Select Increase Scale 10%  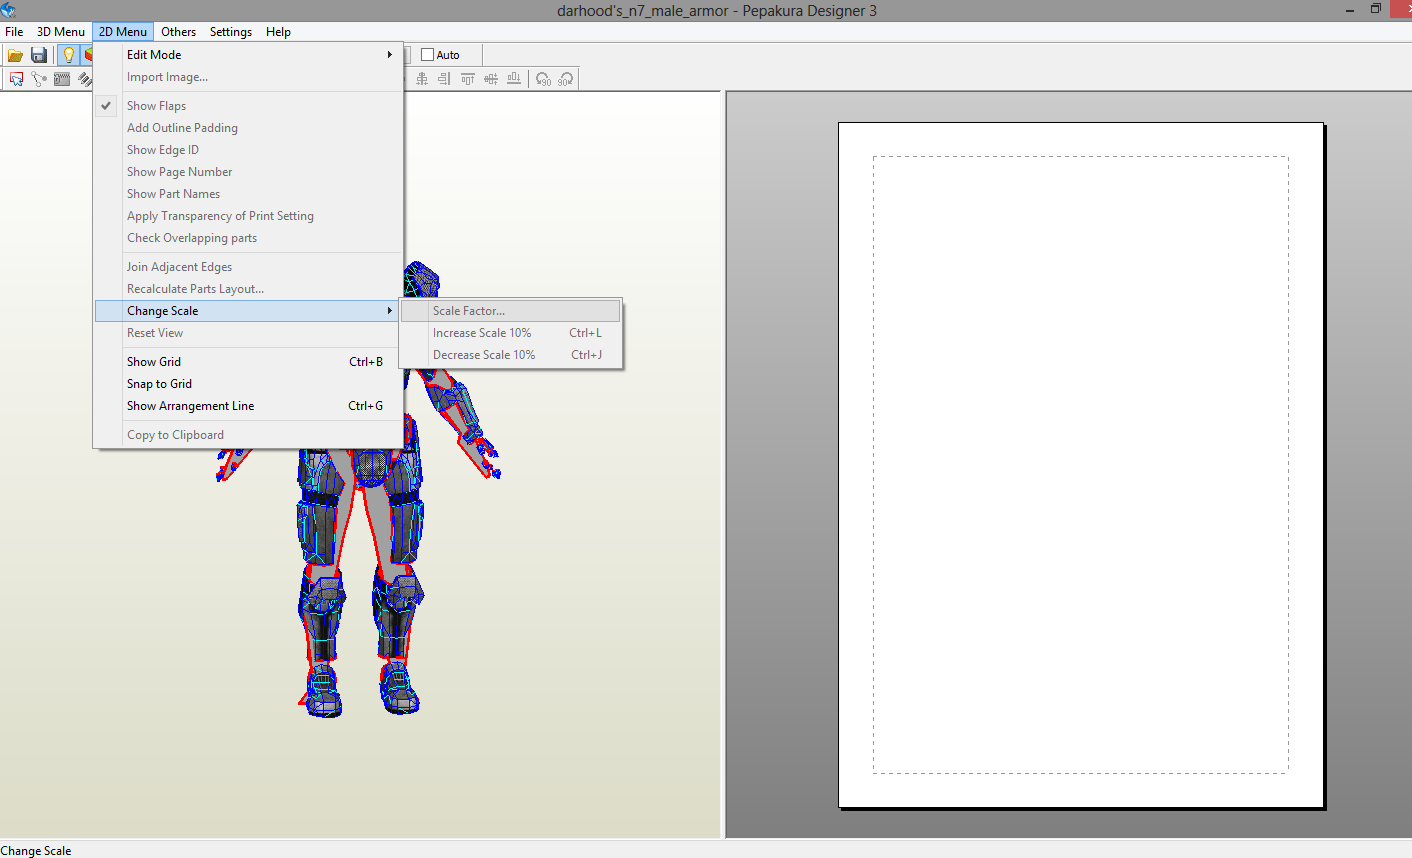point(511,333)
